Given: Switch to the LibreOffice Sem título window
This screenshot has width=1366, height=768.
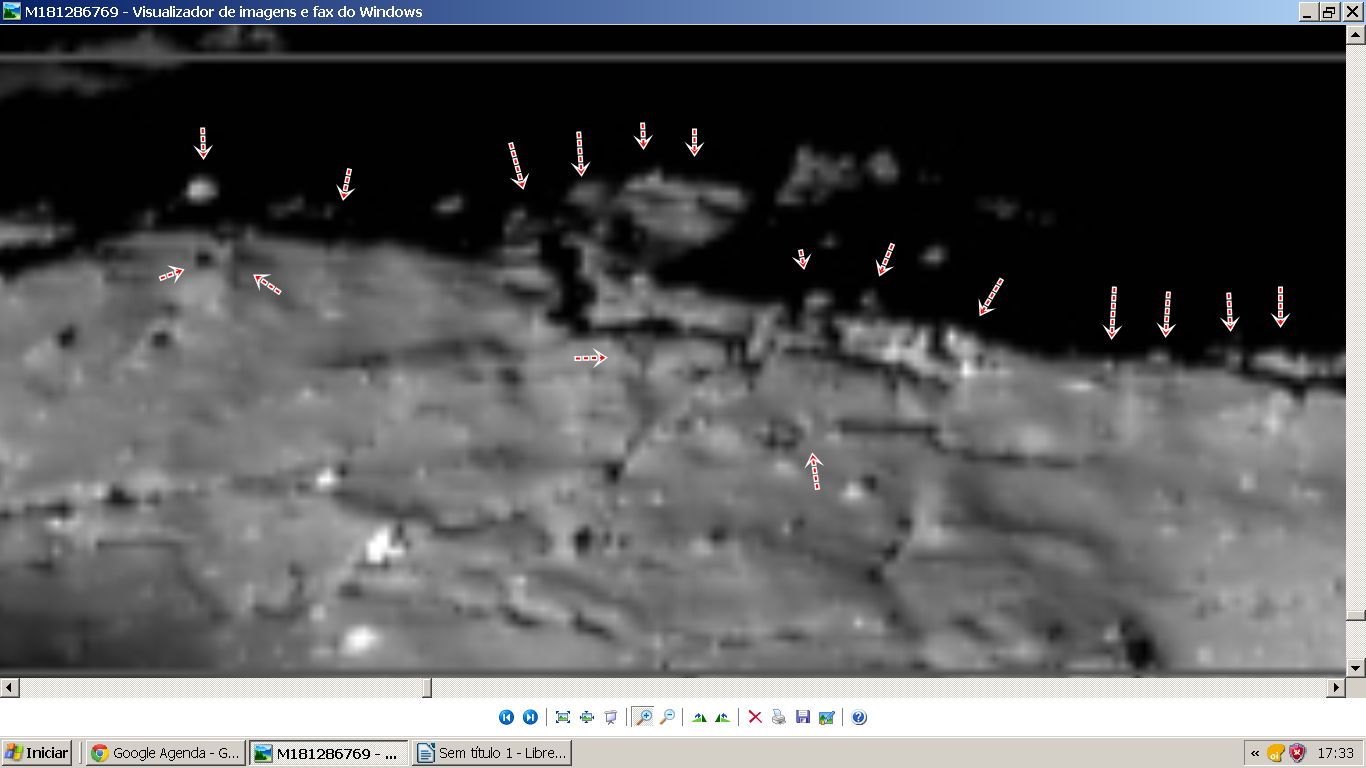Looking at the screenshot, I should coord(491,753).
